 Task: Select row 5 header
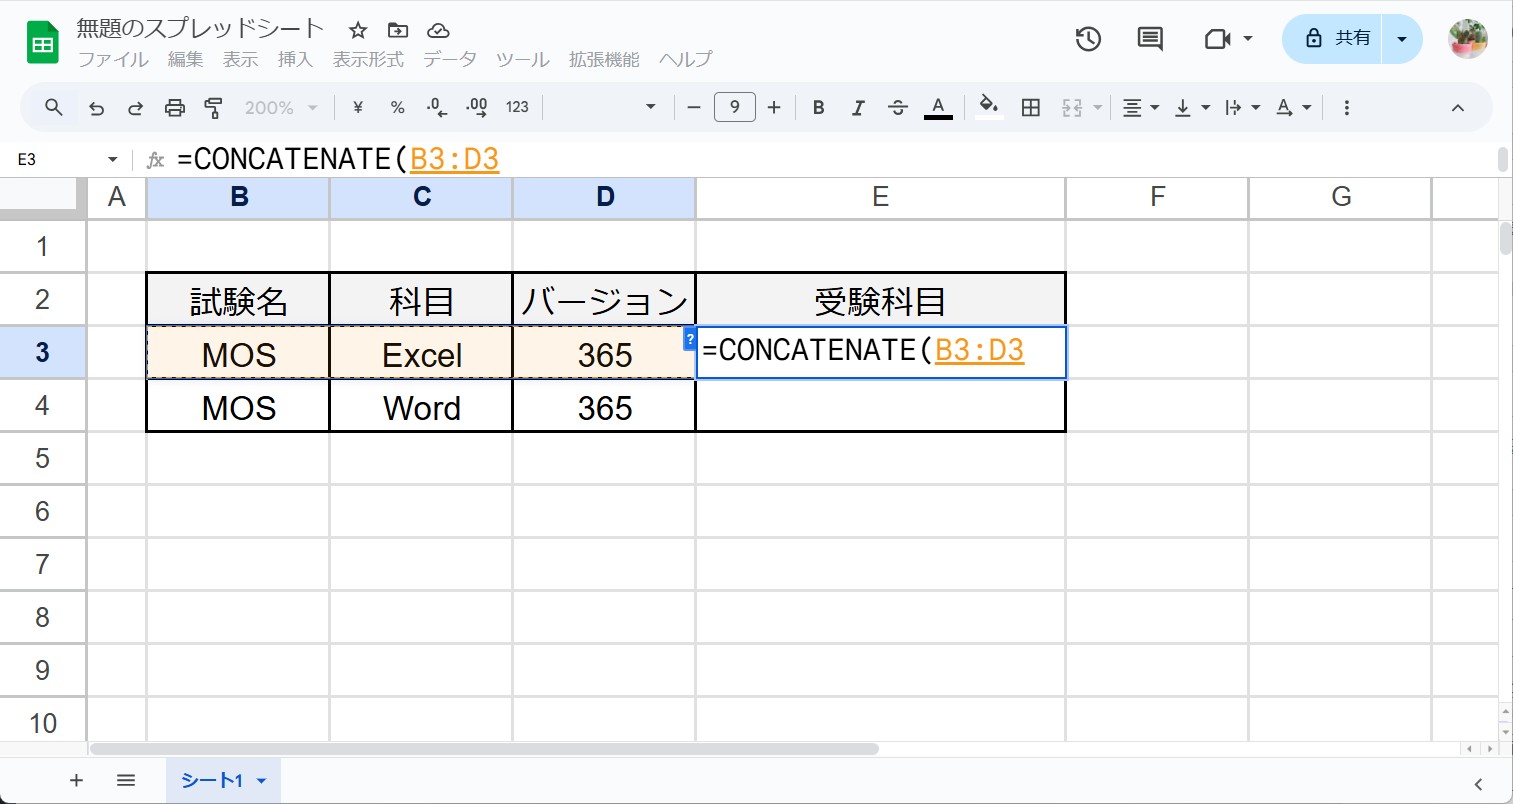42,458
